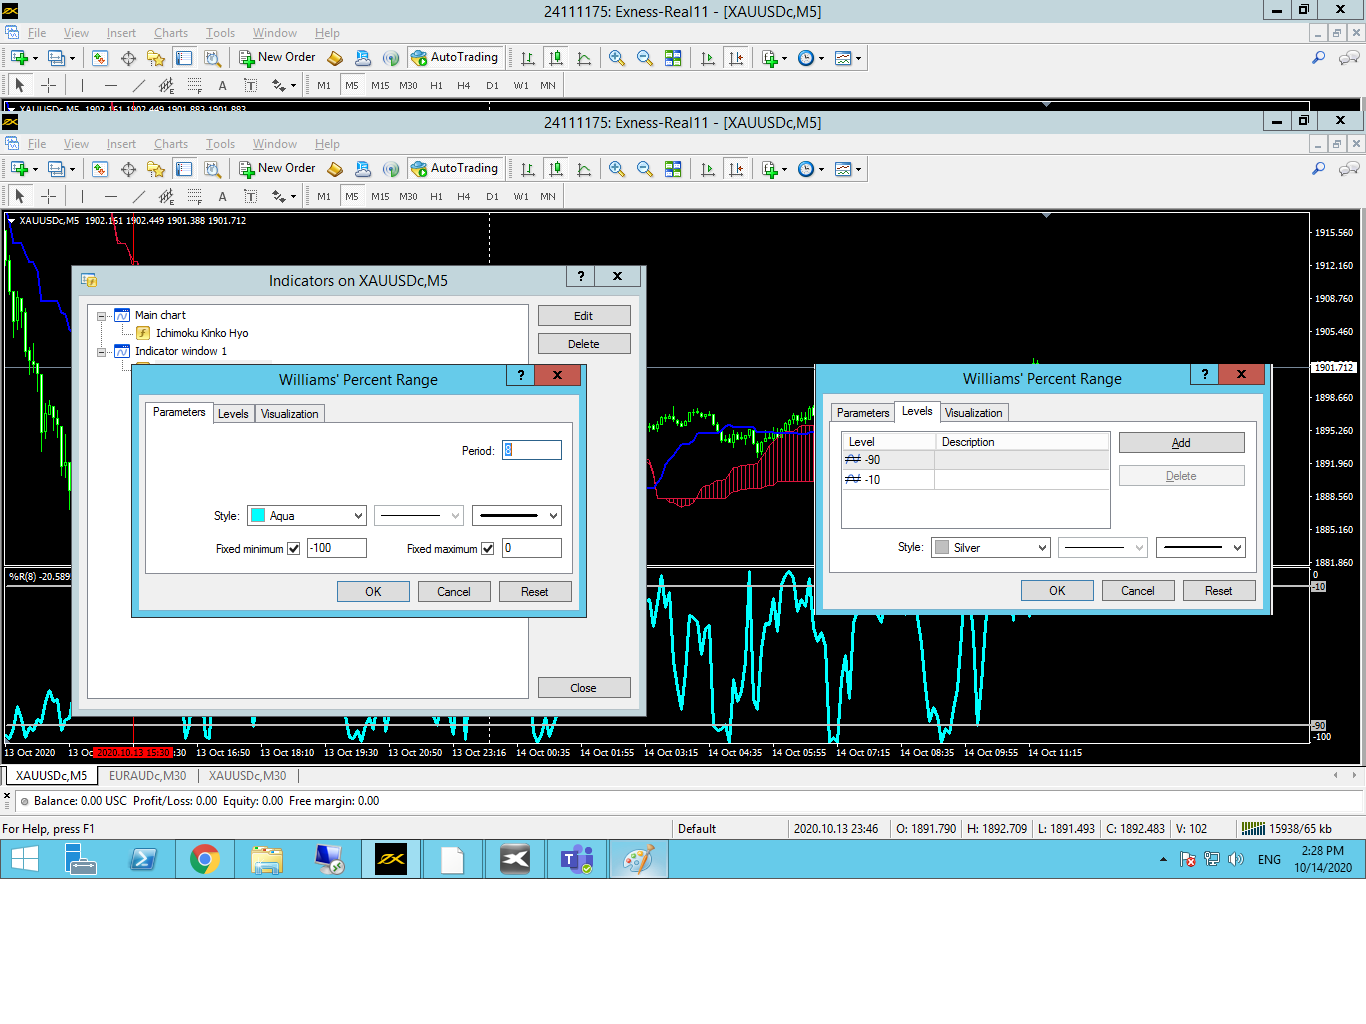Select the text label tool in the lower toolbar
The height and width of the screenshot is (1024, 1366).
250,196
